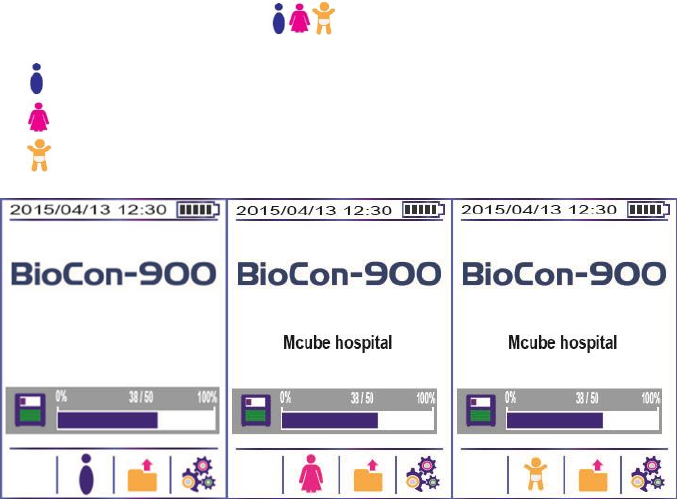Viewport: 677px width, 499px height.
Task: Open the upload folder icon in third screen
Action: [593, 473]
